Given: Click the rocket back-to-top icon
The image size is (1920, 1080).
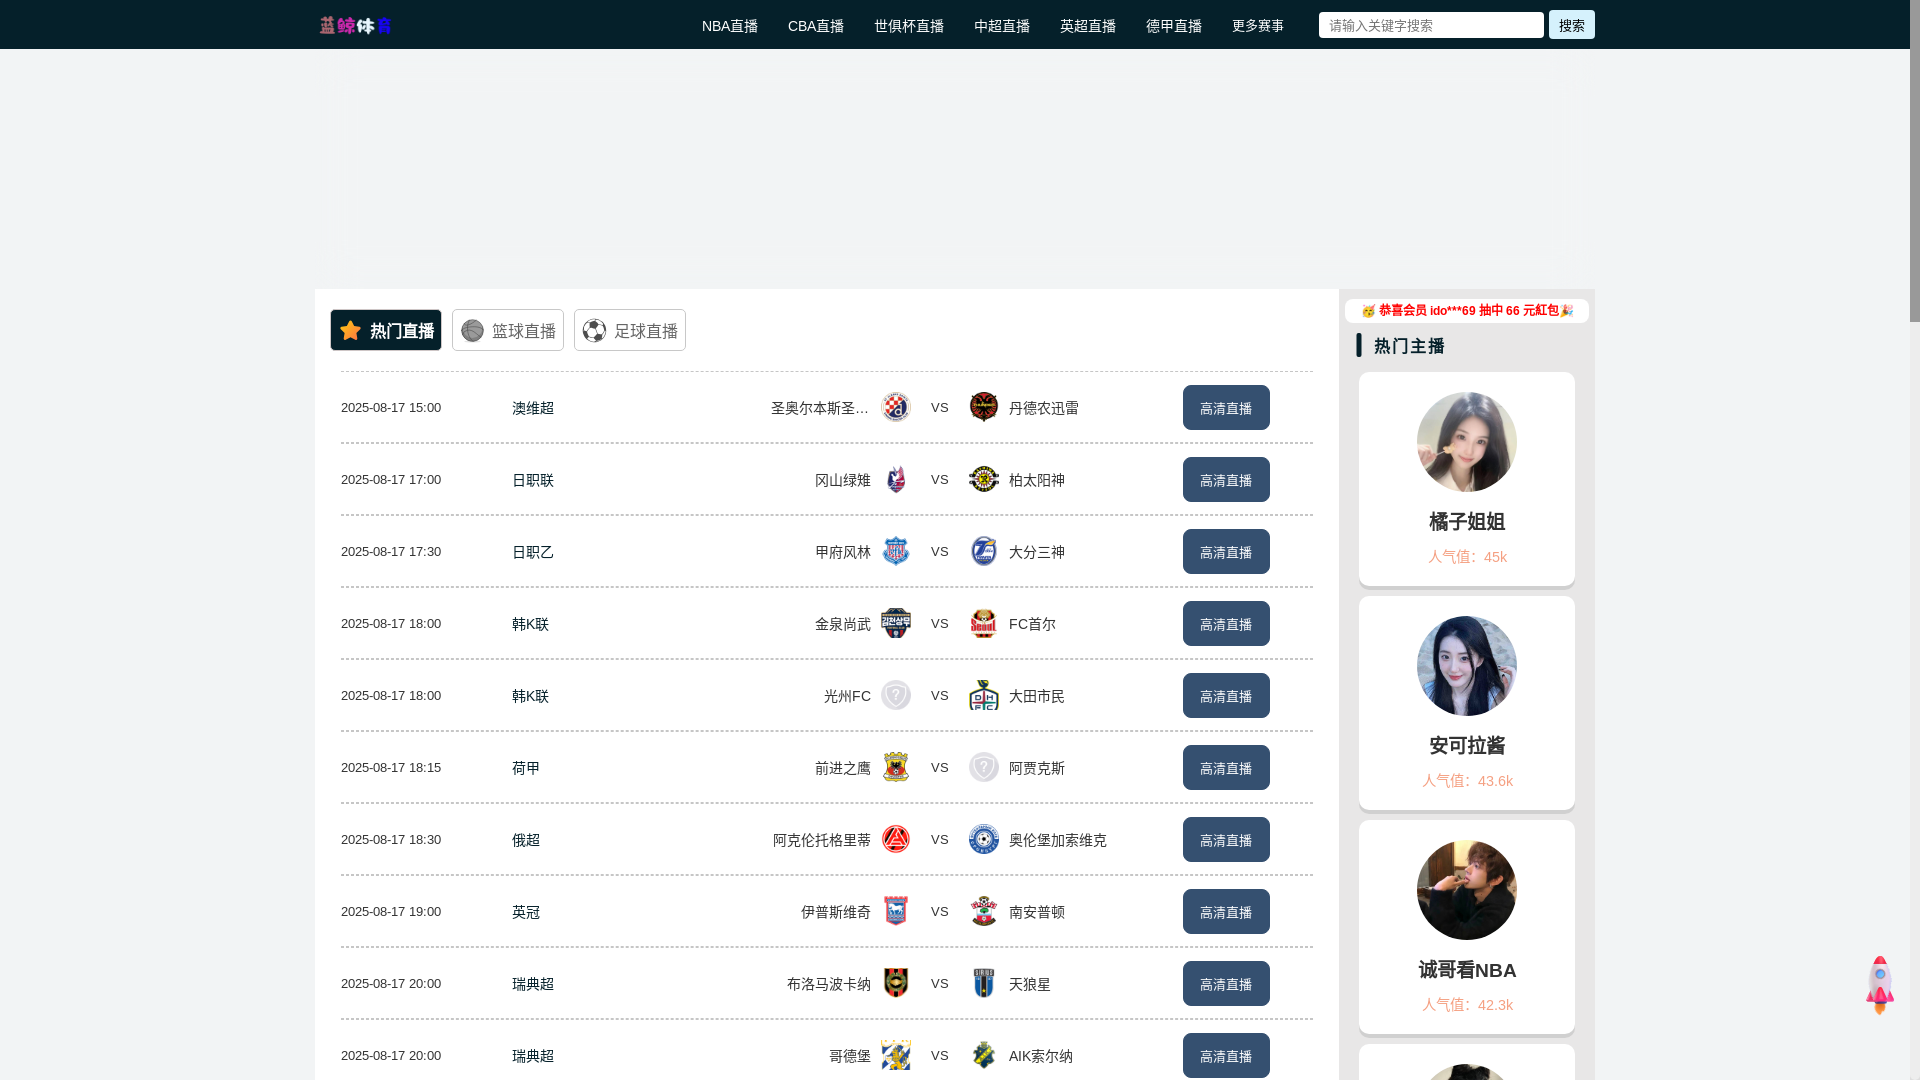Looking at the screenshot, I should click(1880, 985).
